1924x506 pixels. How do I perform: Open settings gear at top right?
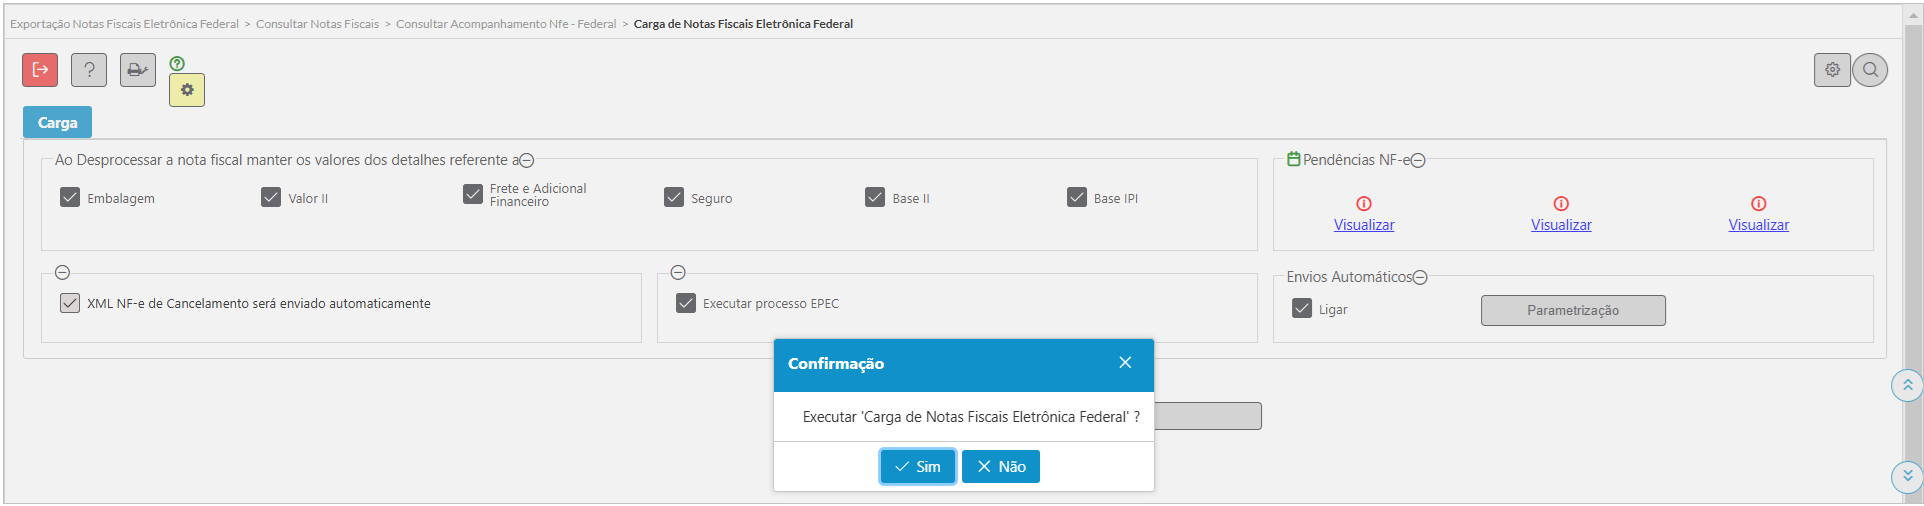point(1832,70)
